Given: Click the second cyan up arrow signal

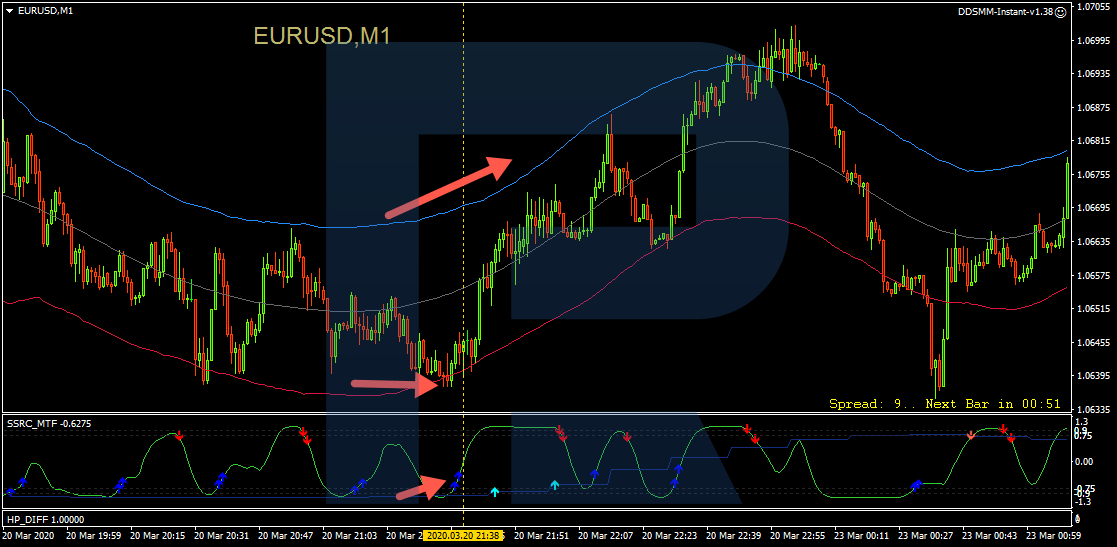Looking at the screenshot, I should click(x=555, y=484).
